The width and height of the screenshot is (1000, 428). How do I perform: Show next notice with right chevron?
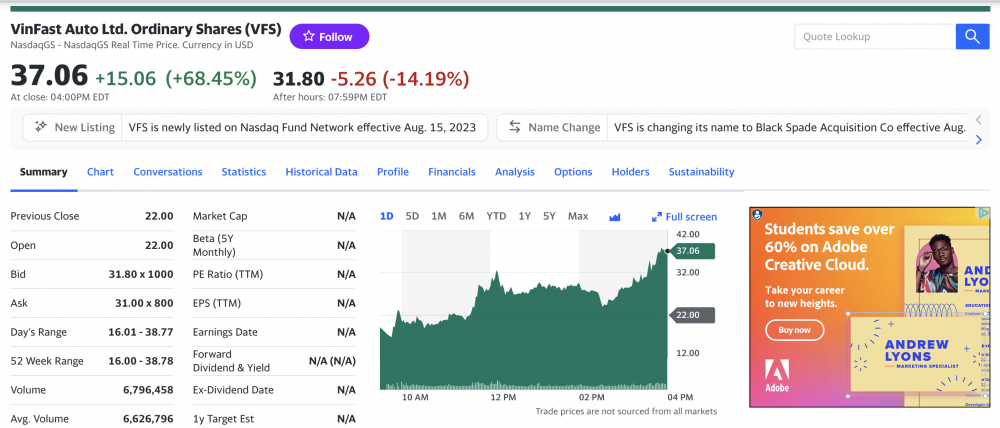coord(979,139)
